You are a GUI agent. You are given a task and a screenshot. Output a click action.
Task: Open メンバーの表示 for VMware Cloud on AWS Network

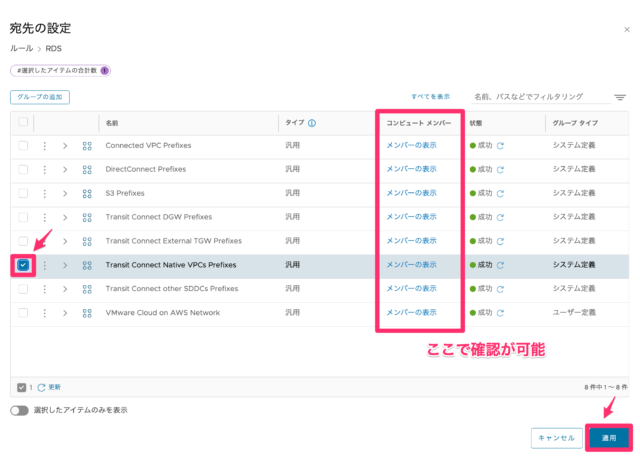click(411, 313)
